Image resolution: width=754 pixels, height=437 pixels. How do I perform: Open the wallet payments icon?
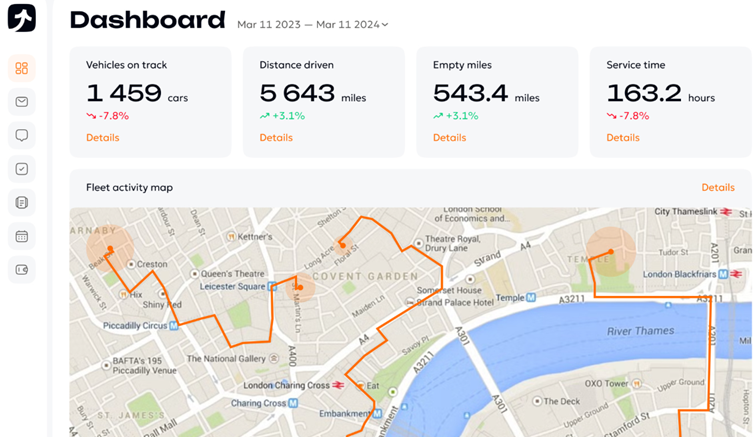[21, 270]
